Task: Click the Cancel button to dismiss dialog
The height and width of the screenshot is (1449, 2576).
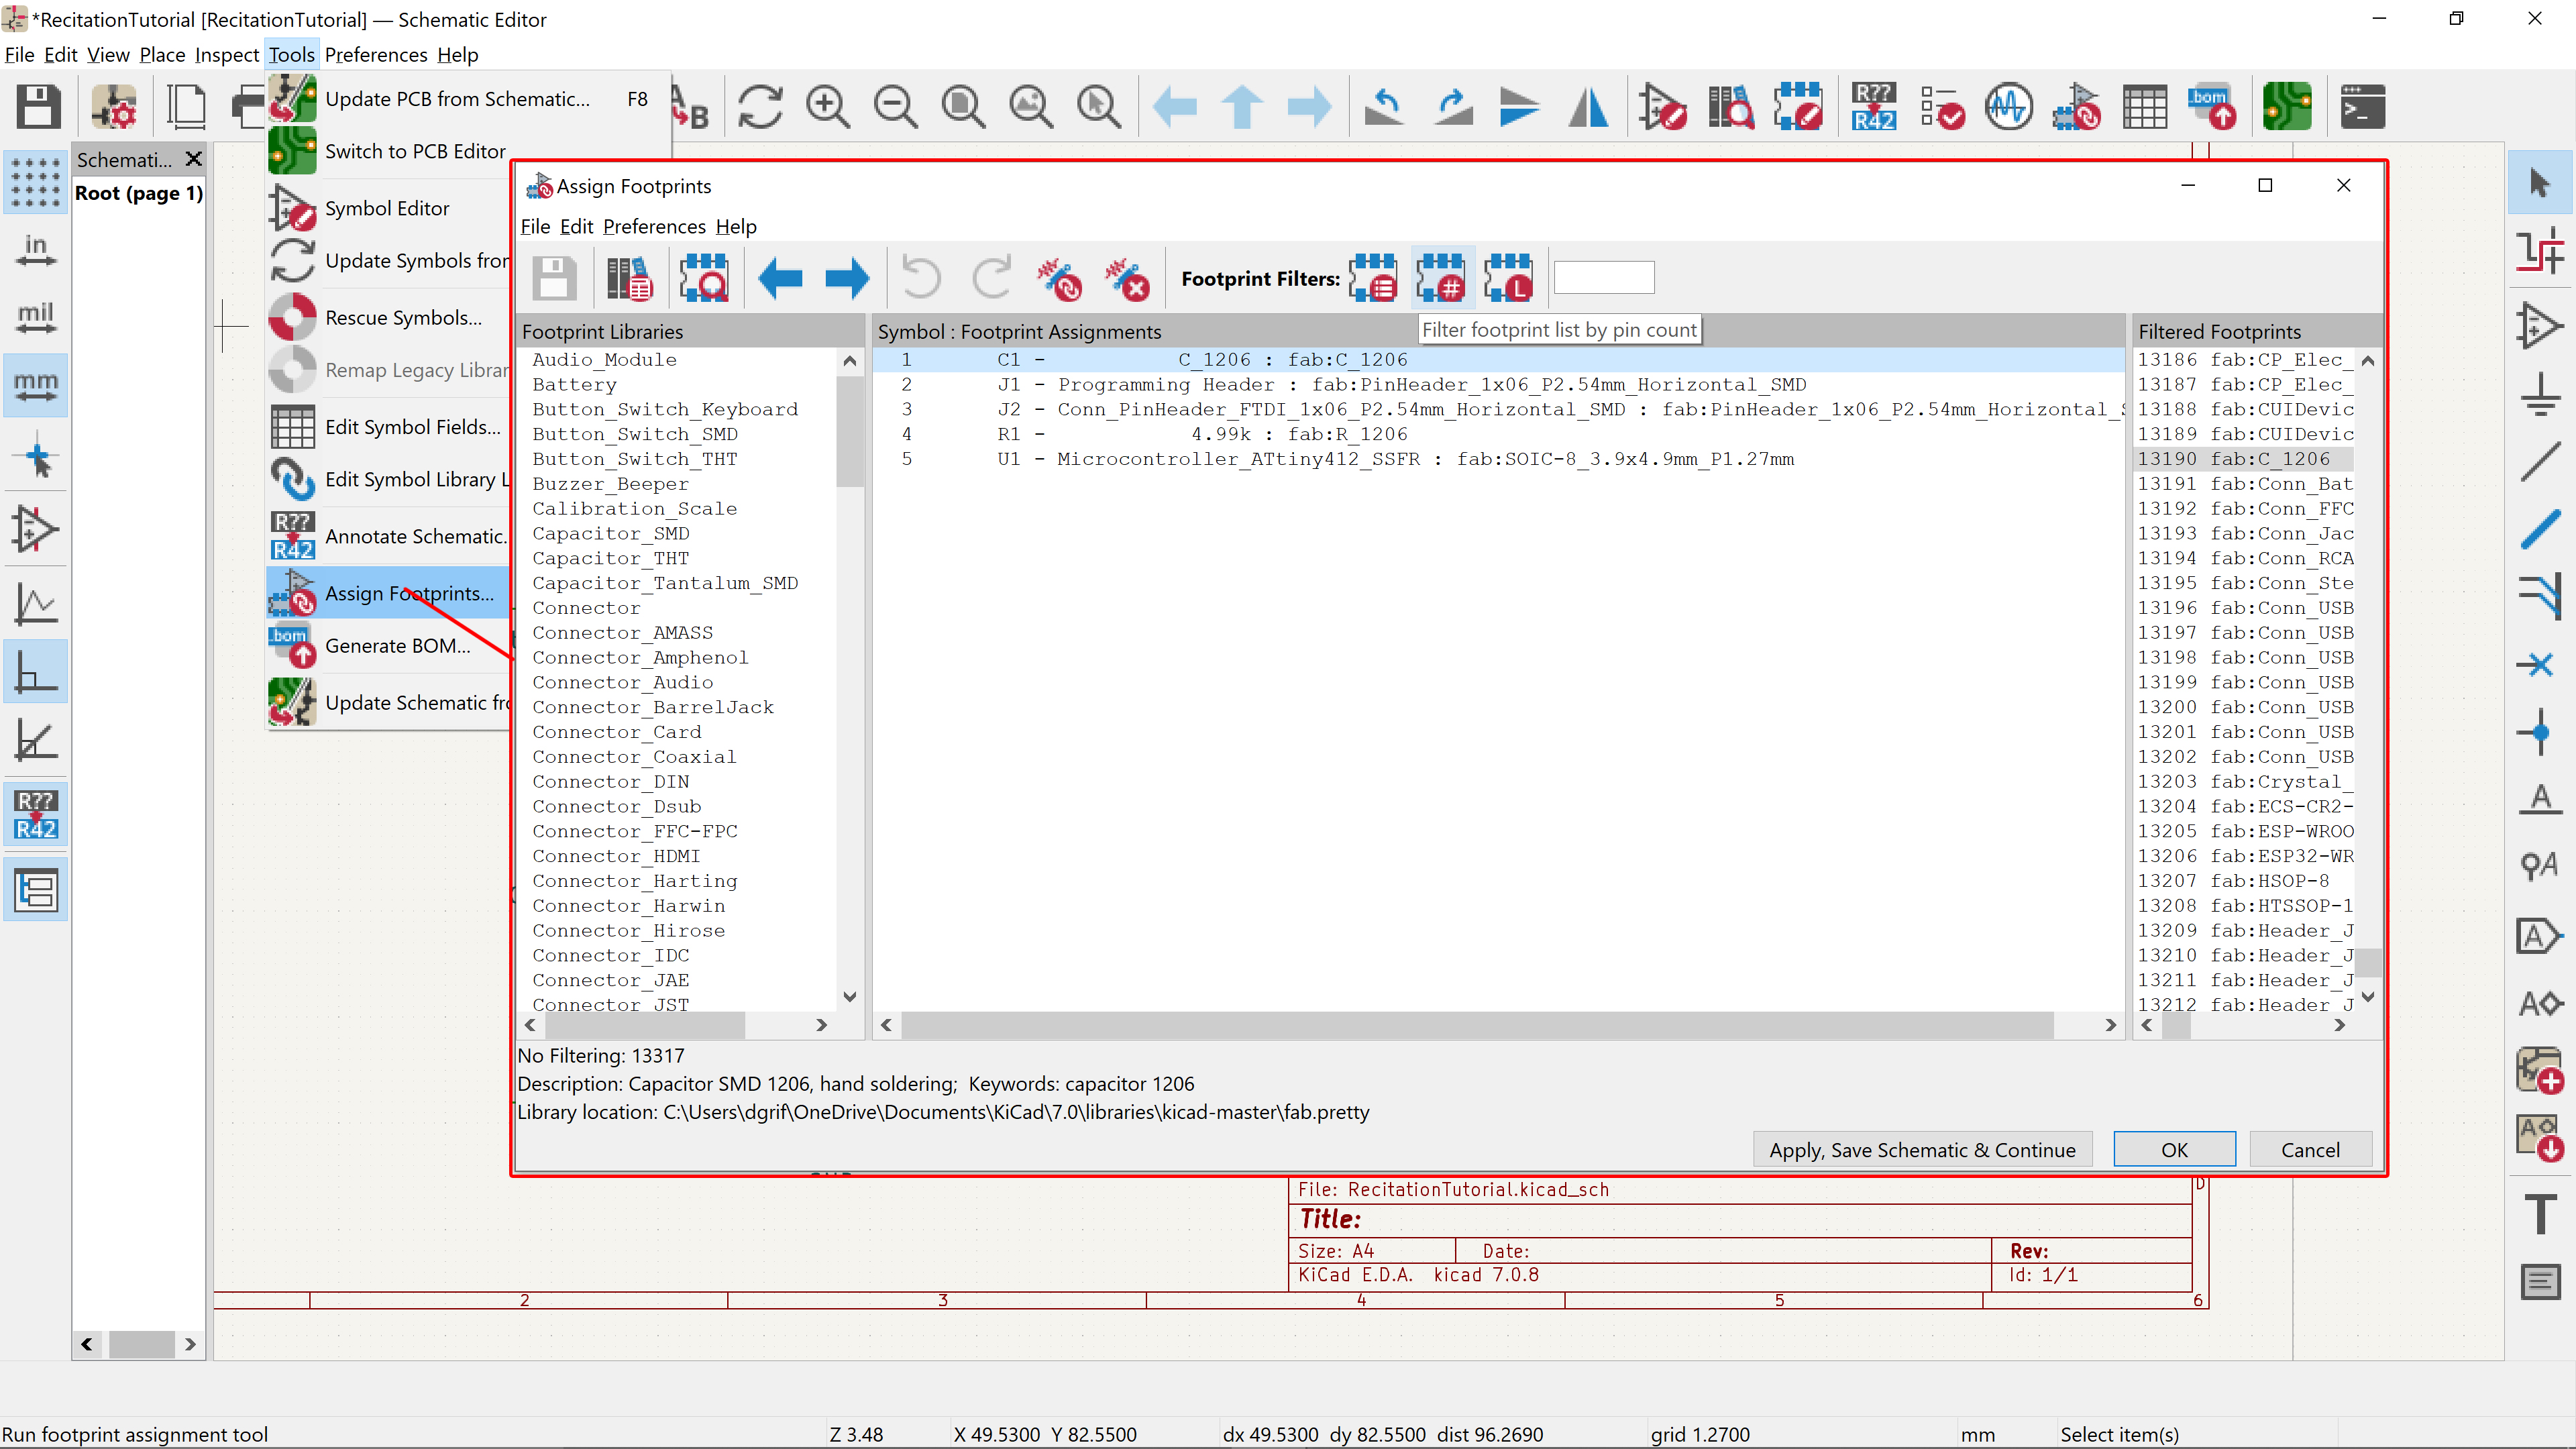Action: 2310,1148
